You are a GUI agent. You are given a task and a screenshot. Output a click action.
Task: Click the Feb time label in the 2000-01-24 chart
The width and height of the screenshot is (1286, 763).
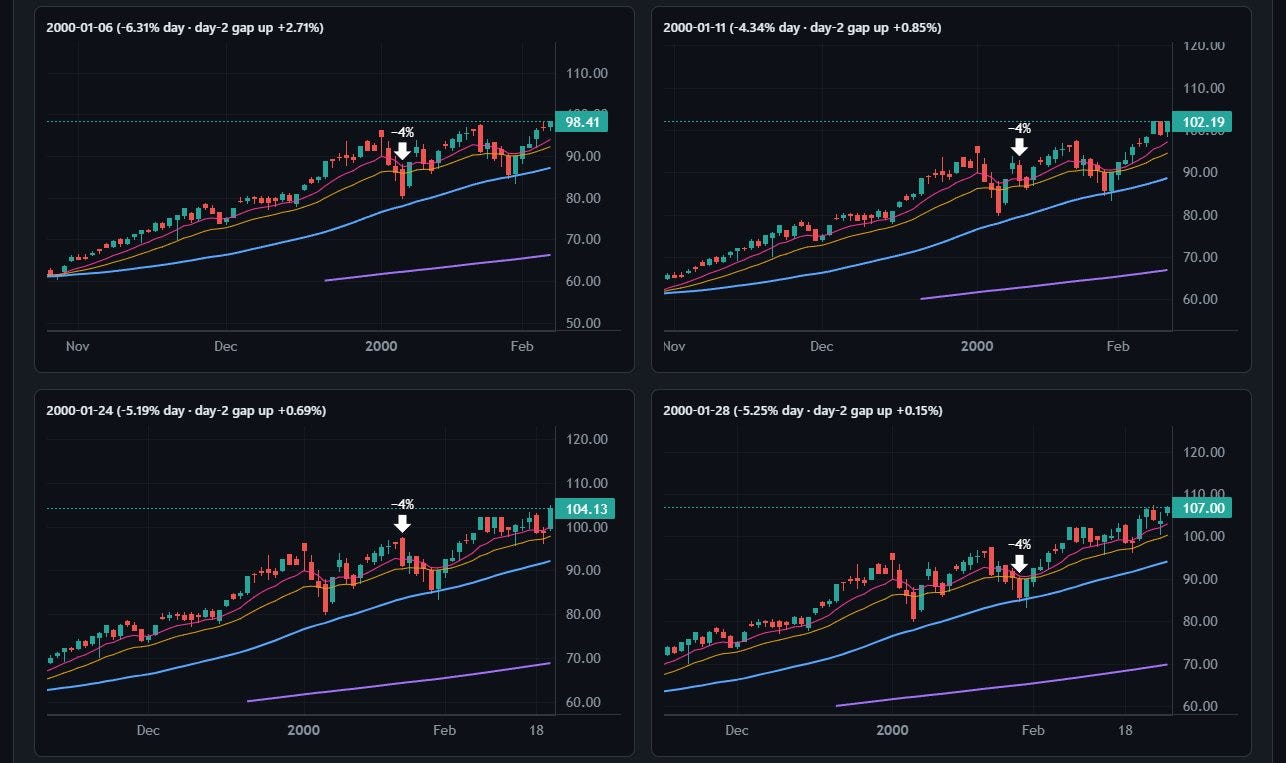pos(443,730)
